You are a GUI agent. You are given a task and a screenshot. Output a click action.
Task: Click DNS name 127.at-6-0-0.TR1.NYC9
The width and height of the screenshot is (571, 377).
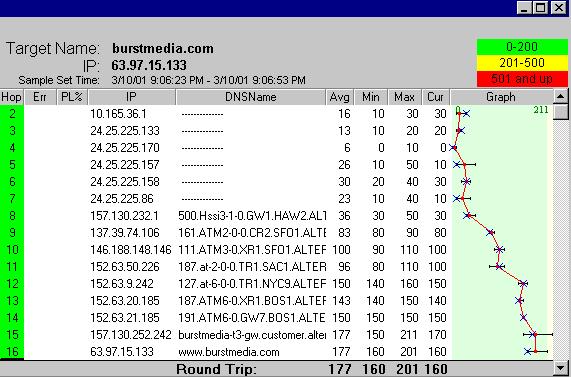[x=252, y=284]
